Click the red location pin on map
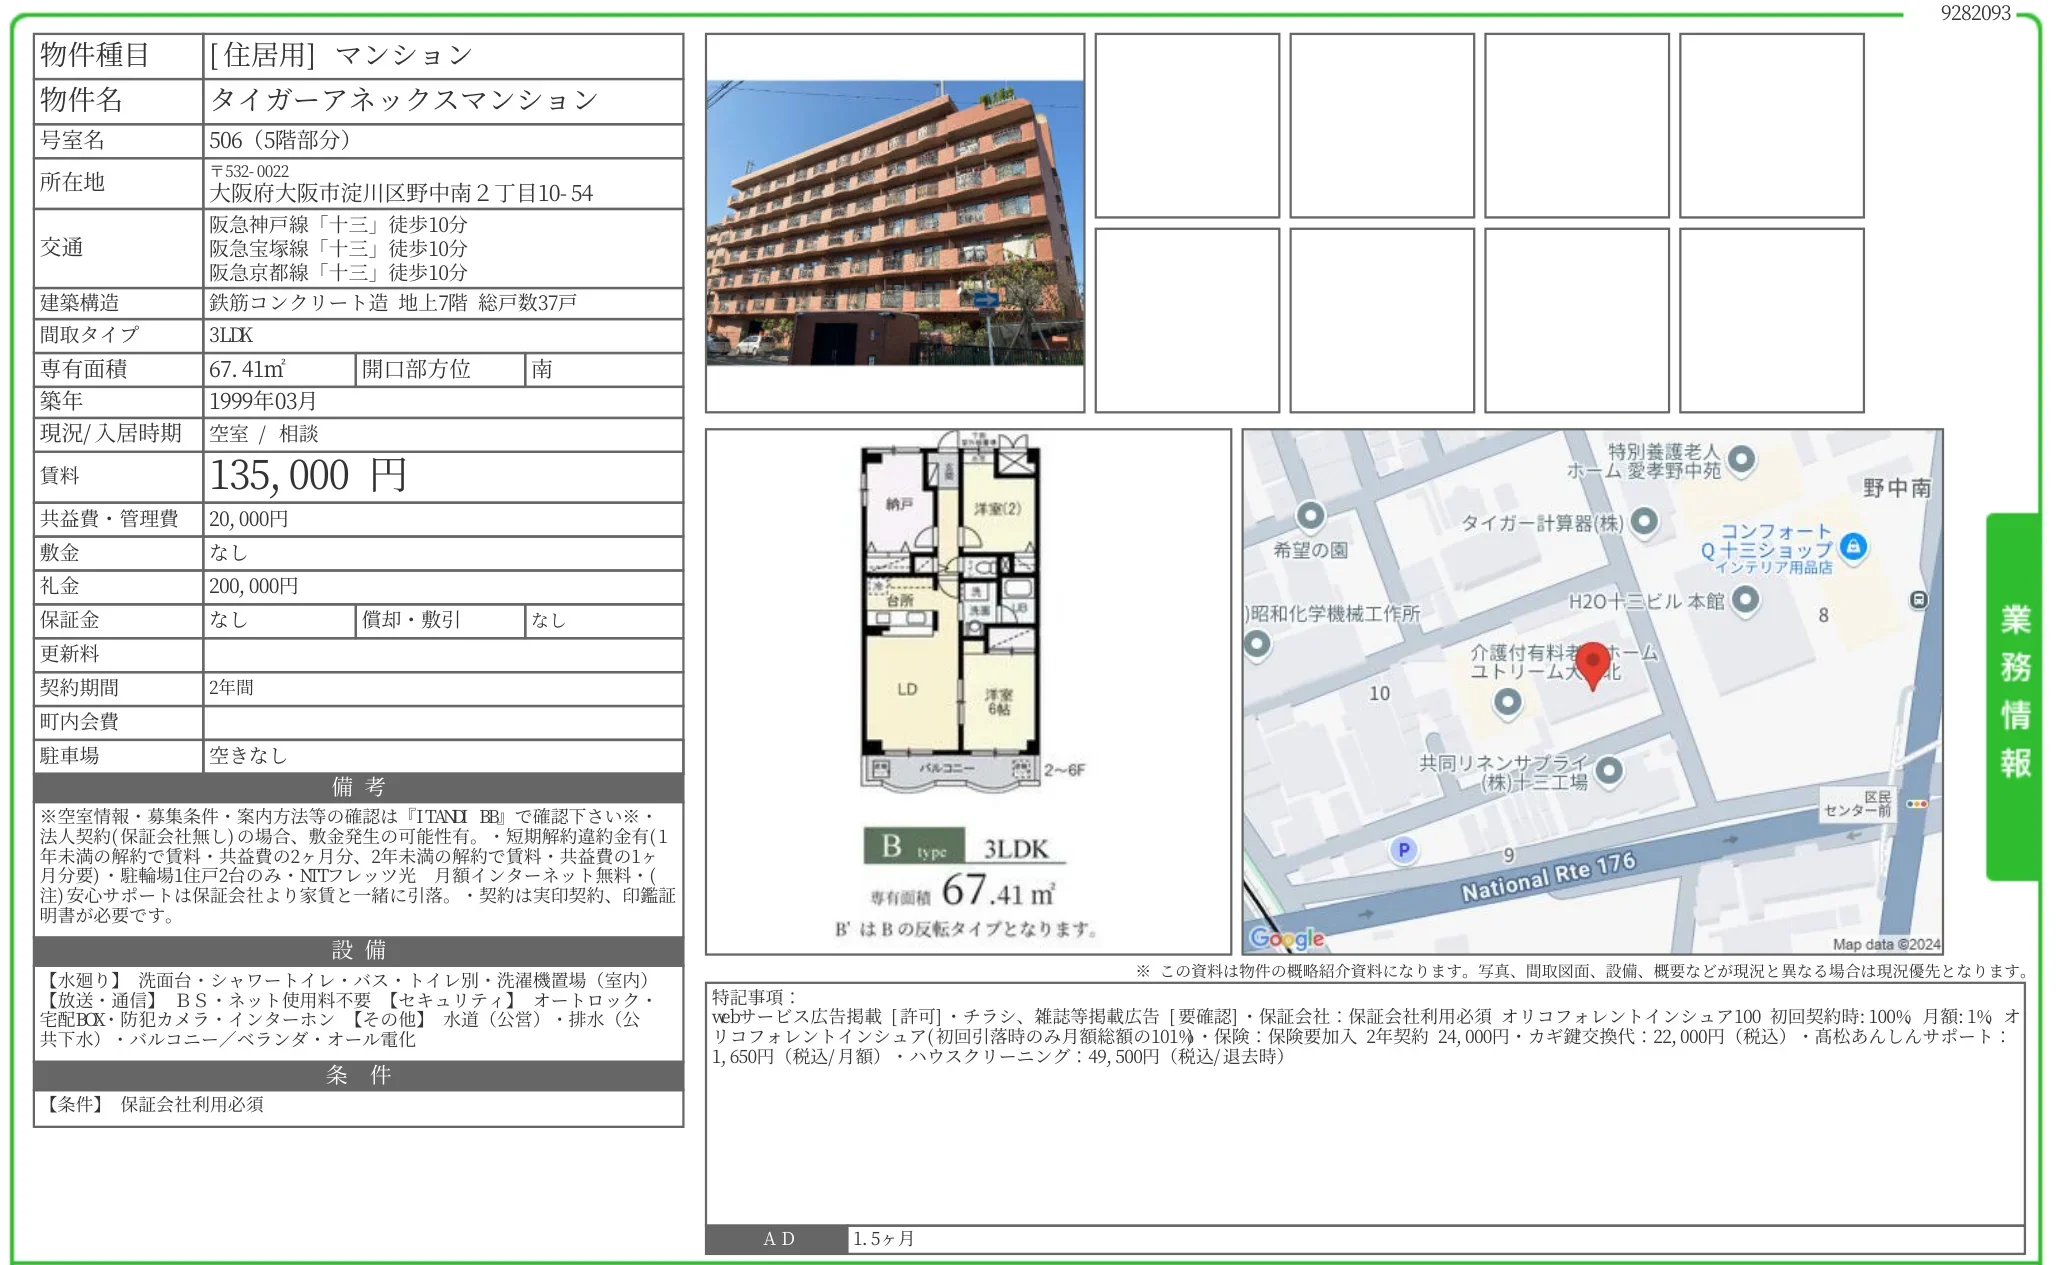Image resolution: width=2056 pixels, height=1265 pixels. point(1592,663)
